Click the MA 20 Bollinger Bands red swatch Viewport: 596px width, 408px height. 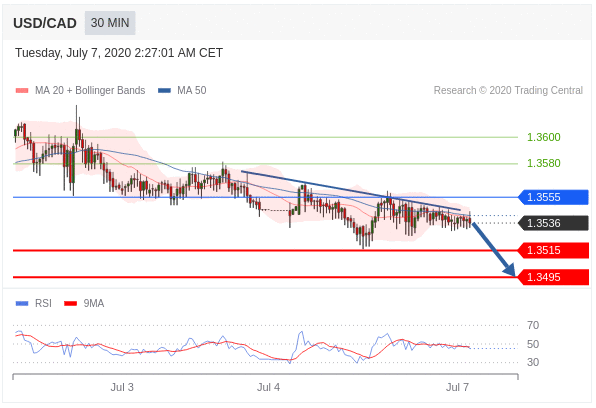click(x=22, y=90)
